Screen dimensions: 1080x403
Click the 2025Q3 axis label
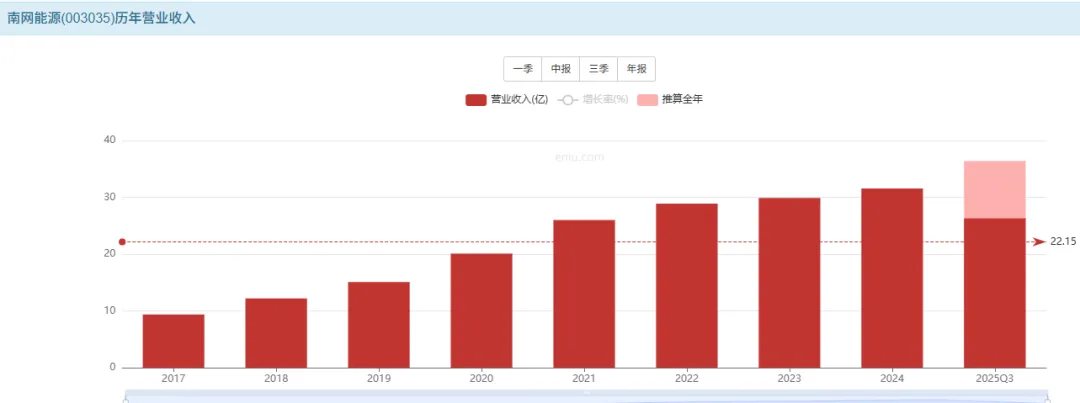click(995, 379)
